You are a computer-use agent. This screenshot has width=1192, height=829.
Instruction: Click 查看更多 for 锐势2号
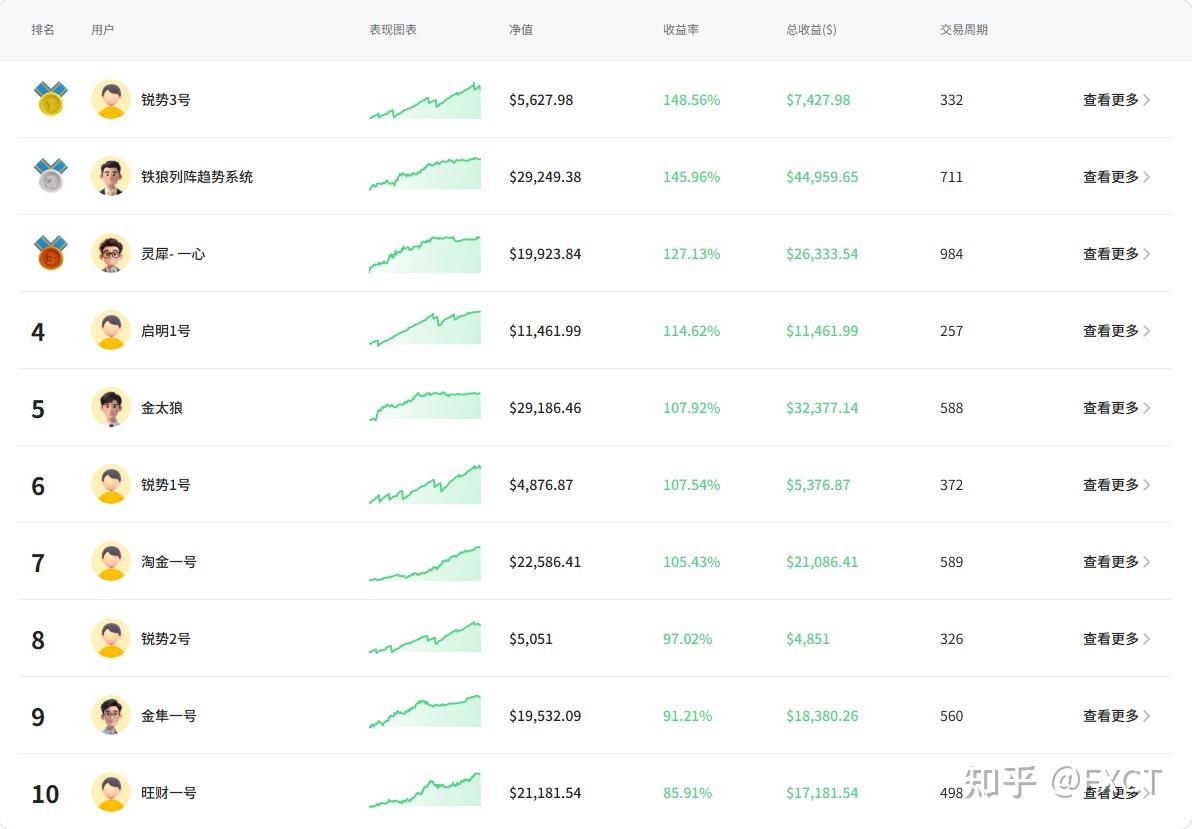(x=1116, y=638)
